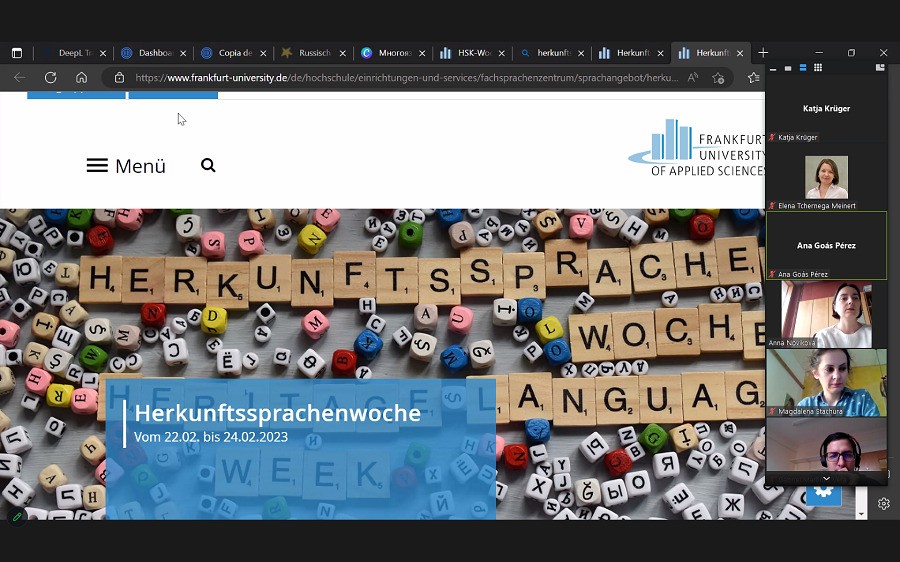This screenshot has width=900, height=562.
Task: Open the Menü hamburger navigation
Action: 126,166
